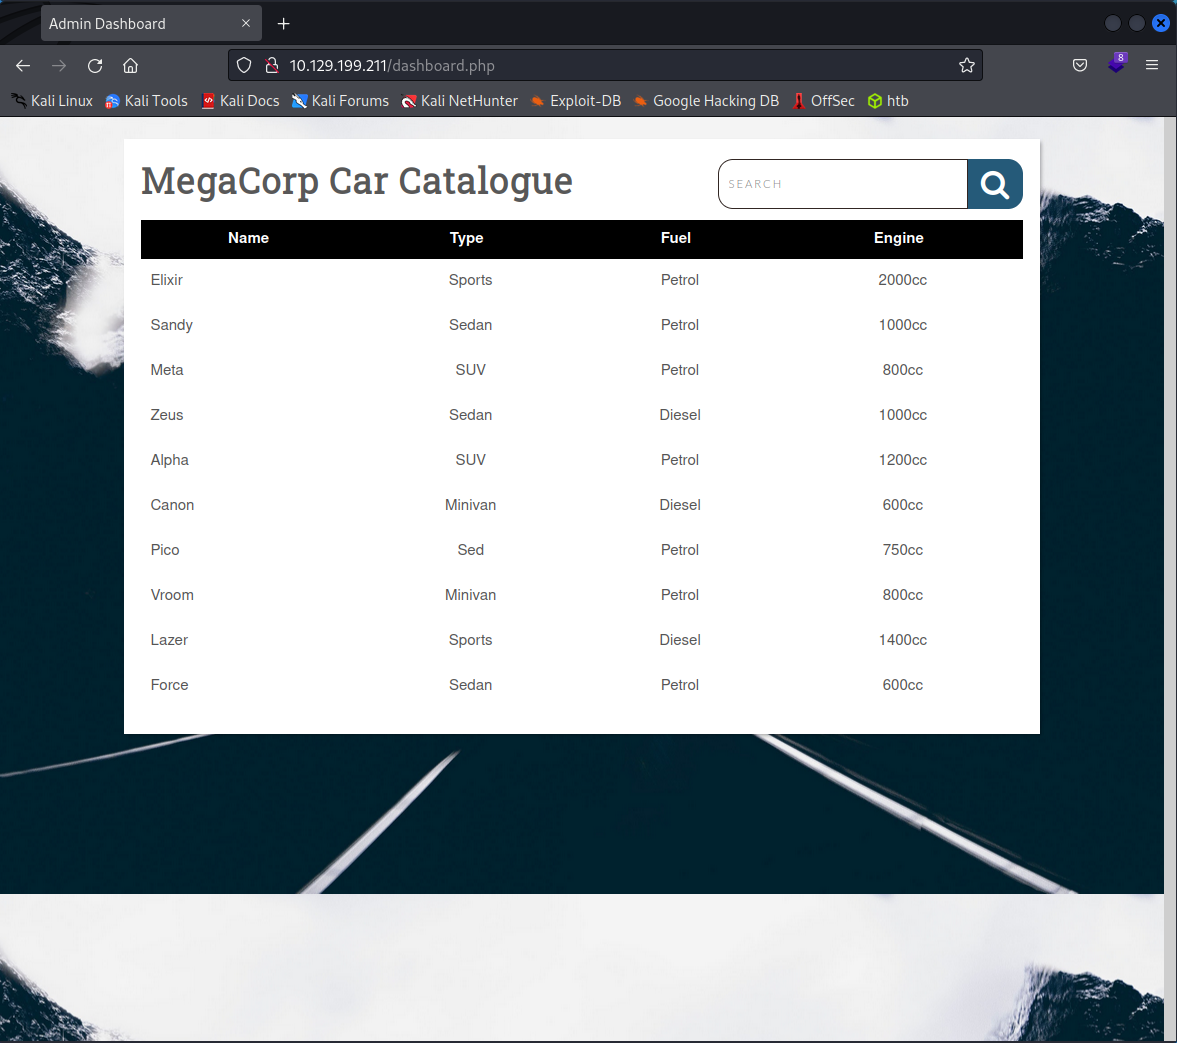Open the htb bookmark
The width and height of the screenshot is (1177, 1043).
[x=888, y=101]
